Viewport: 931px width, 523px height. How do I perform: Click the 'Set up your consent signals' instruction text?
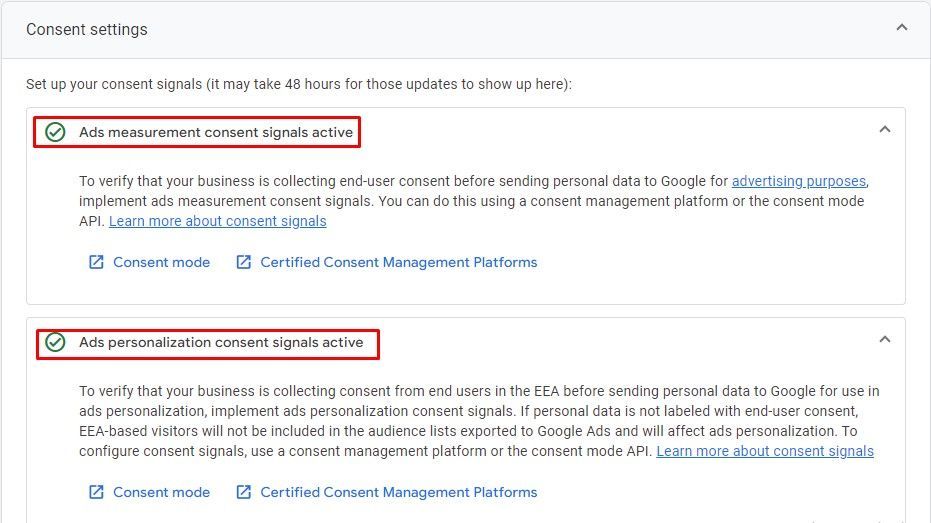pos(298,84)
